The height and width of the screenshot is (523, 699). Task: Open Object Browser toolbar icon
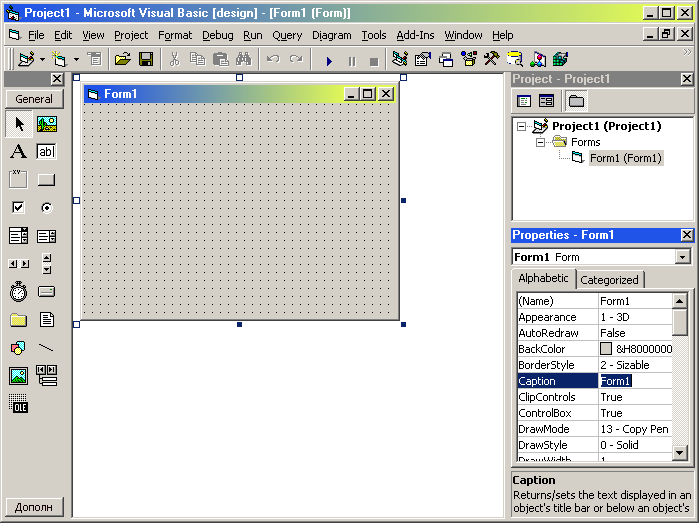(469, 59)
